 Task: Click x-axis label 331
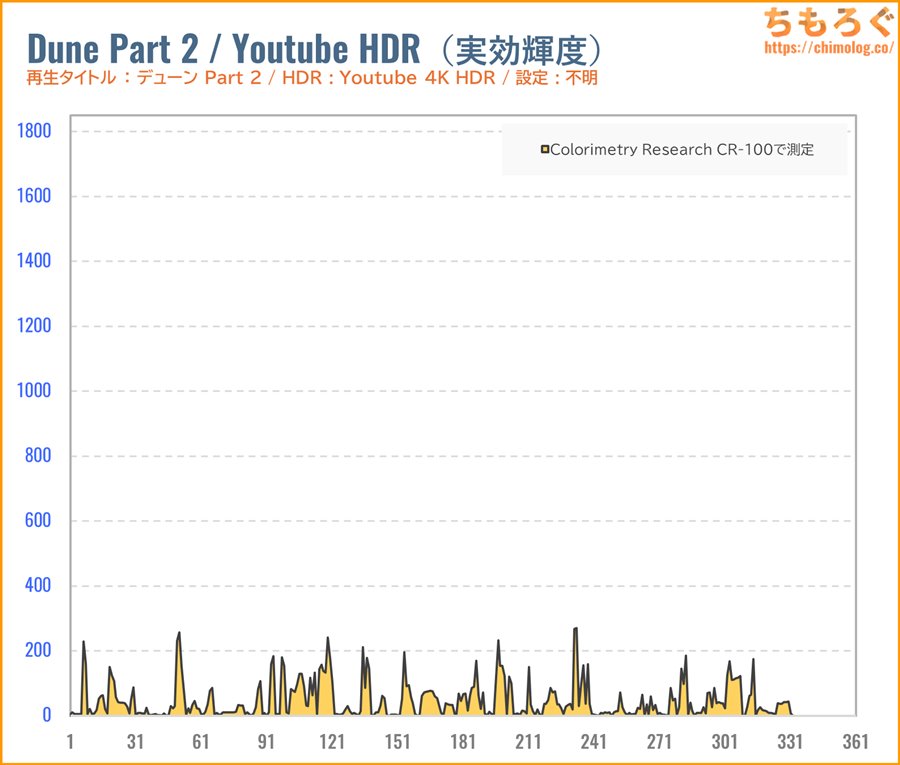coord(790,741)
